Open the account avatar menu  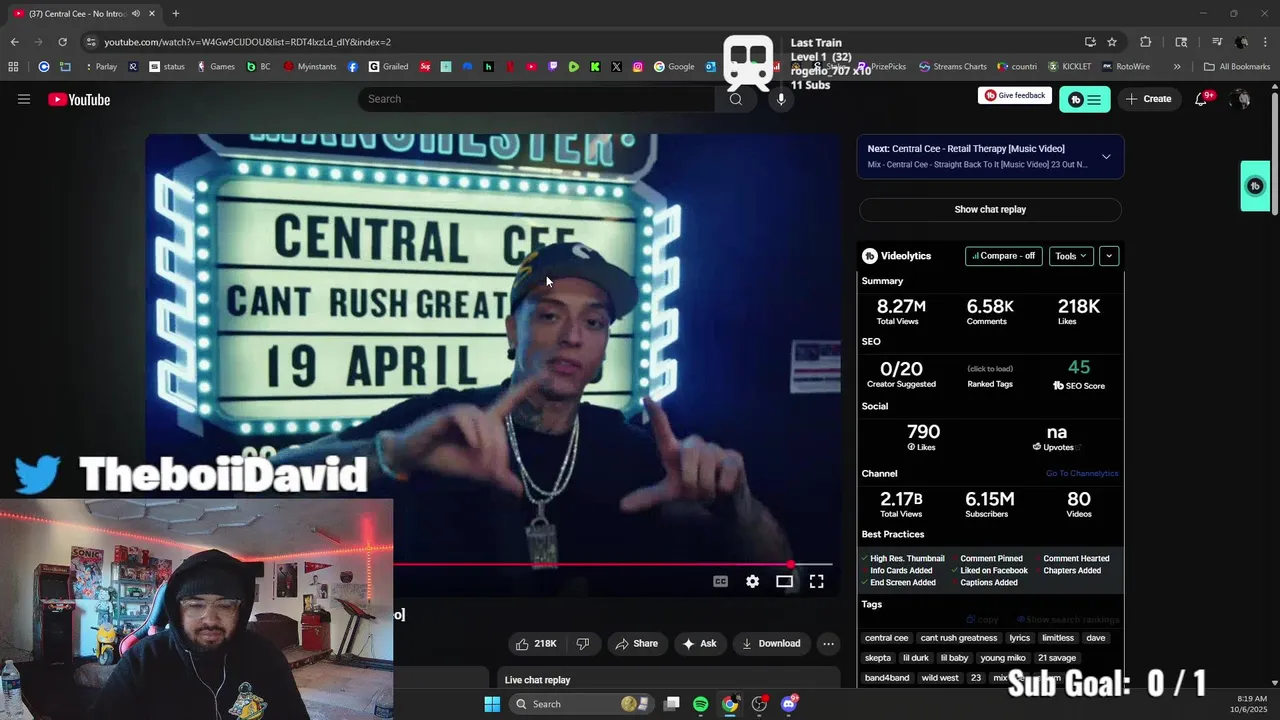1241,99
